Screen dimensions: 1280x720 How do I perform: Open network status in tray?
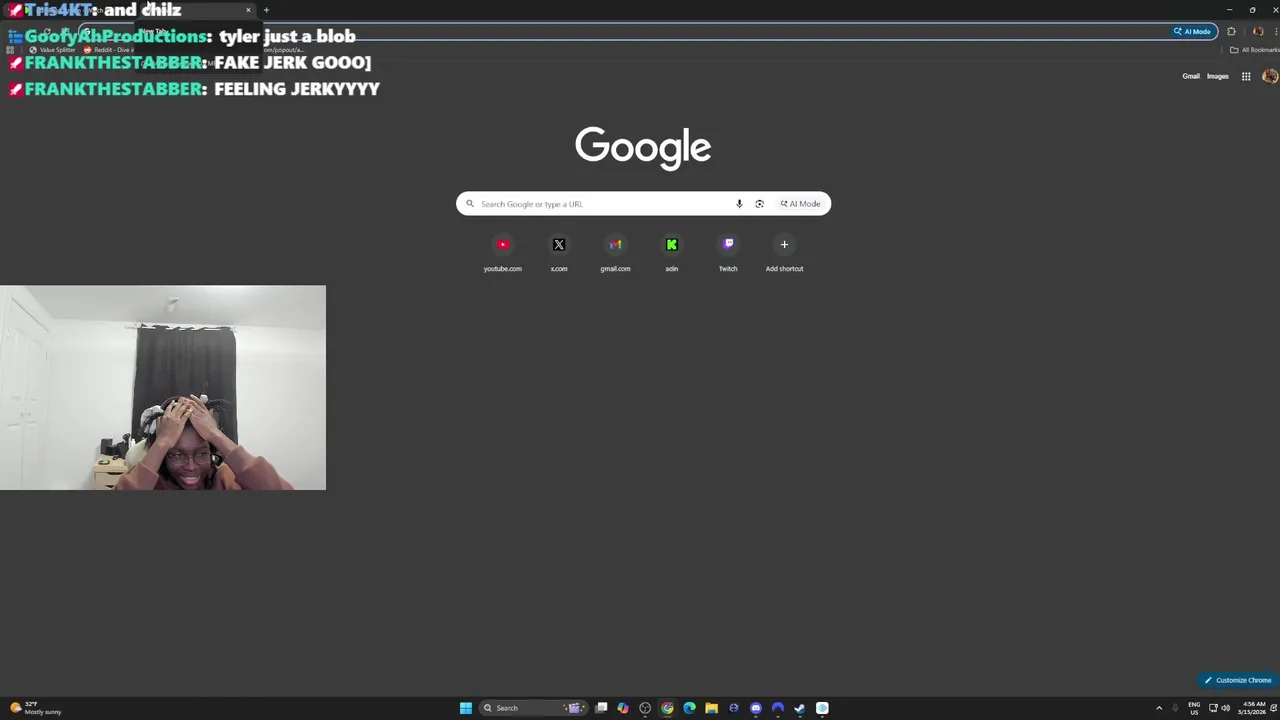coord(1213,708)
